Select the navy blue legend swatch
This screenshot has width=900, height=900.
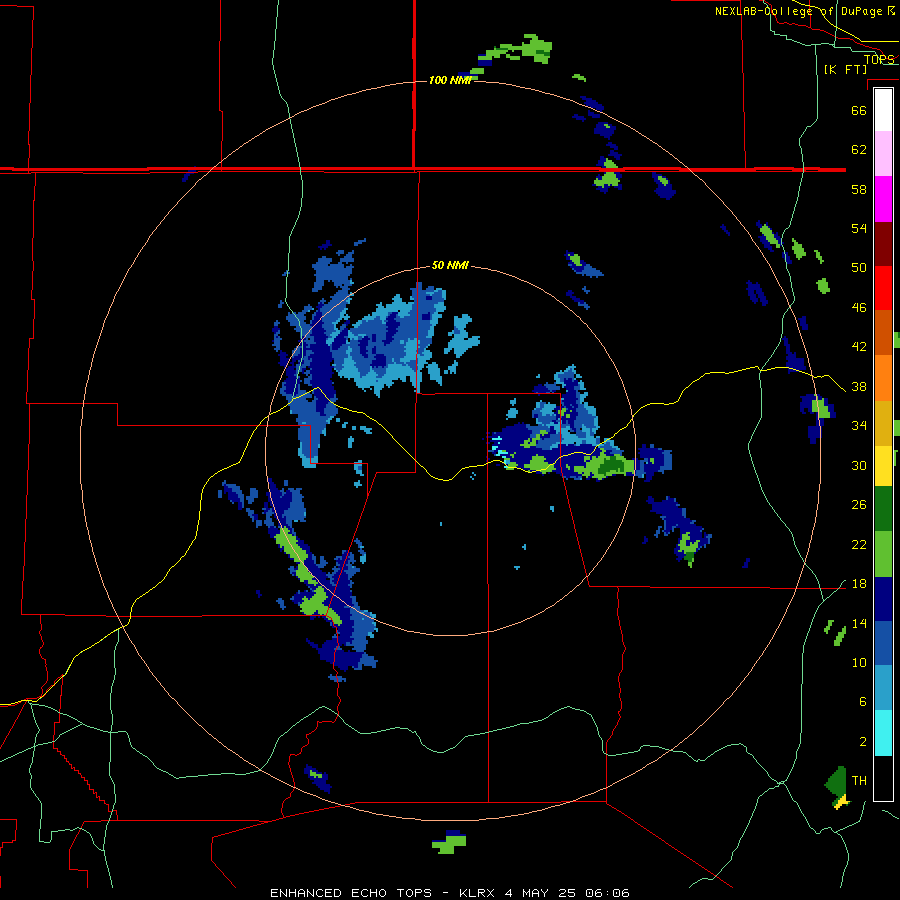click(883, 599)
